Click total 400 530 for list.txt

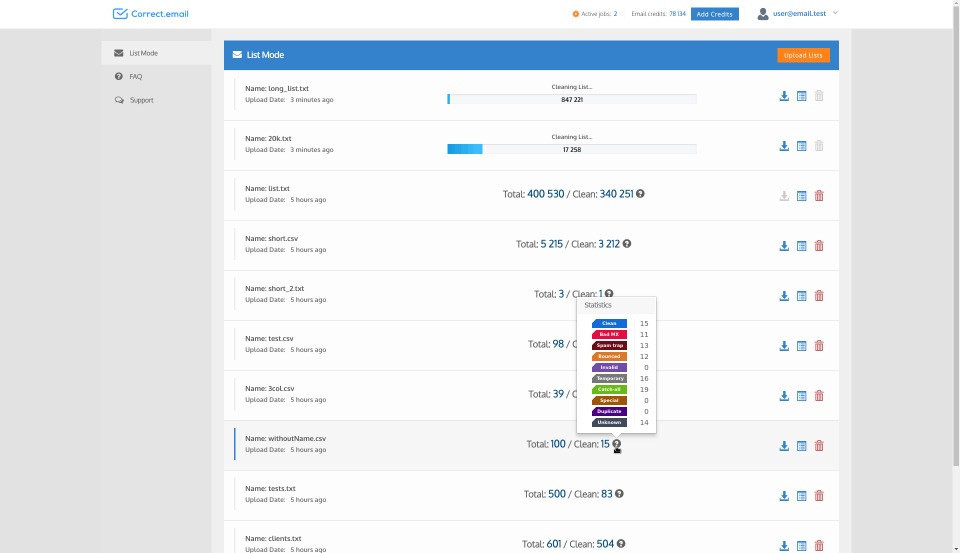point(546,194)
